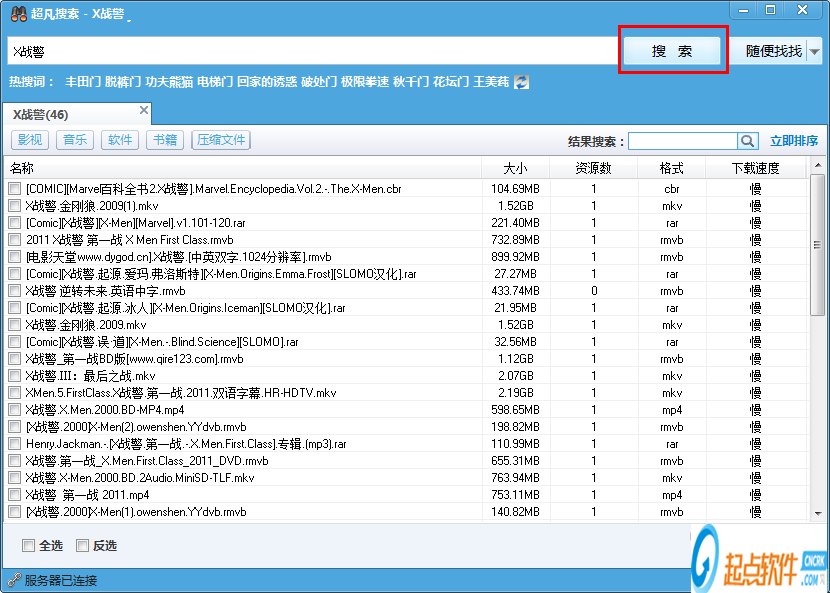Screen dimensions: 830x593
Task: Click 服务器已连接 status text
Action: click(x=61, y=580)
